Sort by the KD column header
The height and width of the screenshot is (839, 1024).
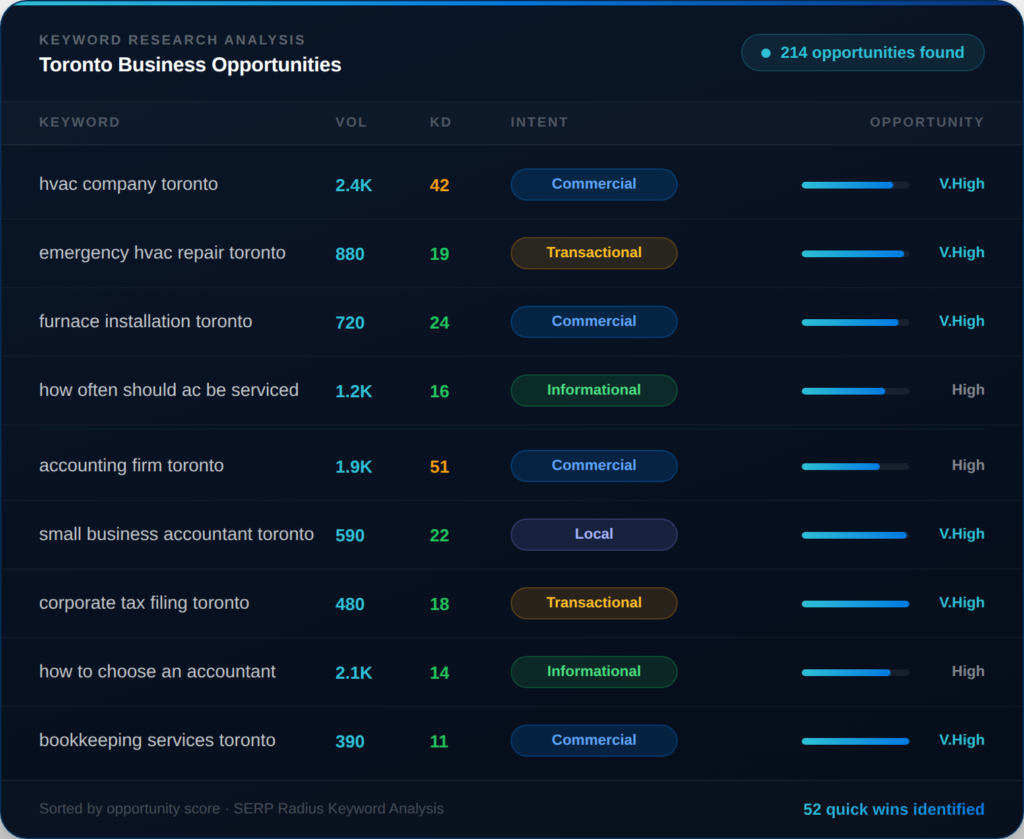click(440, 122)
